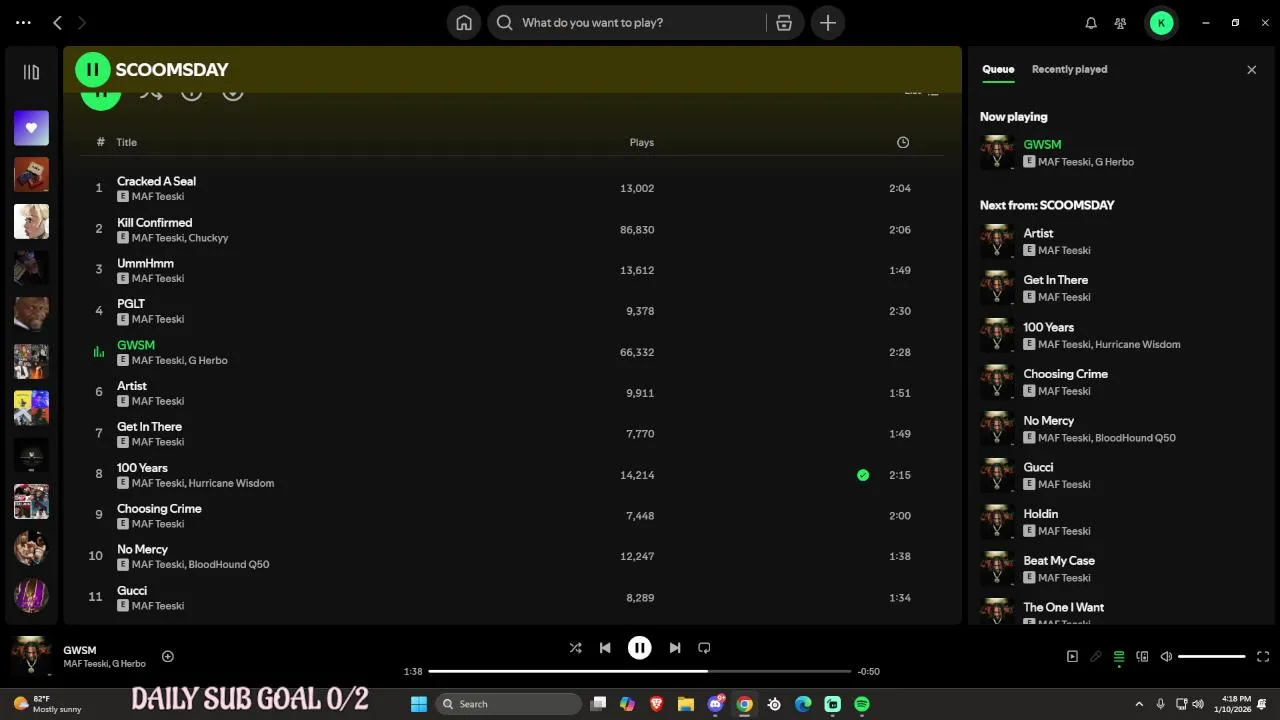Open Discord from the taskbar
The width and height of the screenshot is (1280, 720).
click(715, 704)
